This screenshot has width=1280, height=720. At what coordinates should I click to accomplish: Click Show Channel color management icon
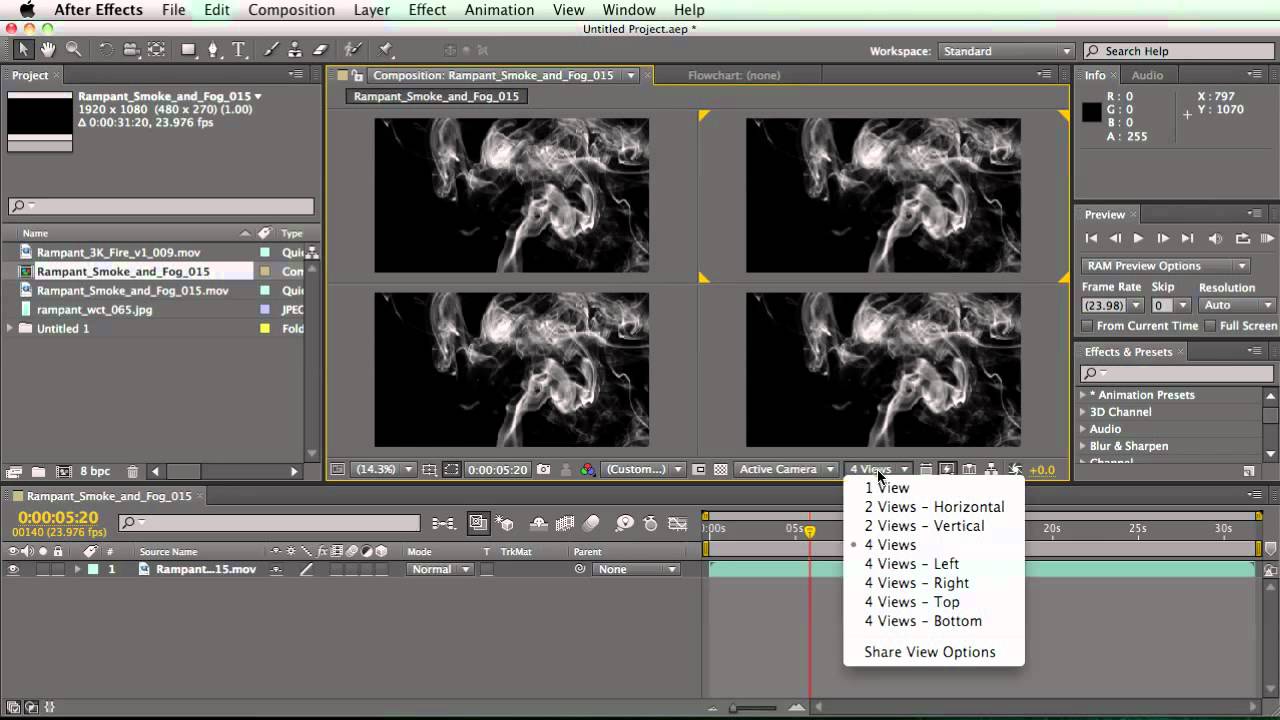click(588, 469)
